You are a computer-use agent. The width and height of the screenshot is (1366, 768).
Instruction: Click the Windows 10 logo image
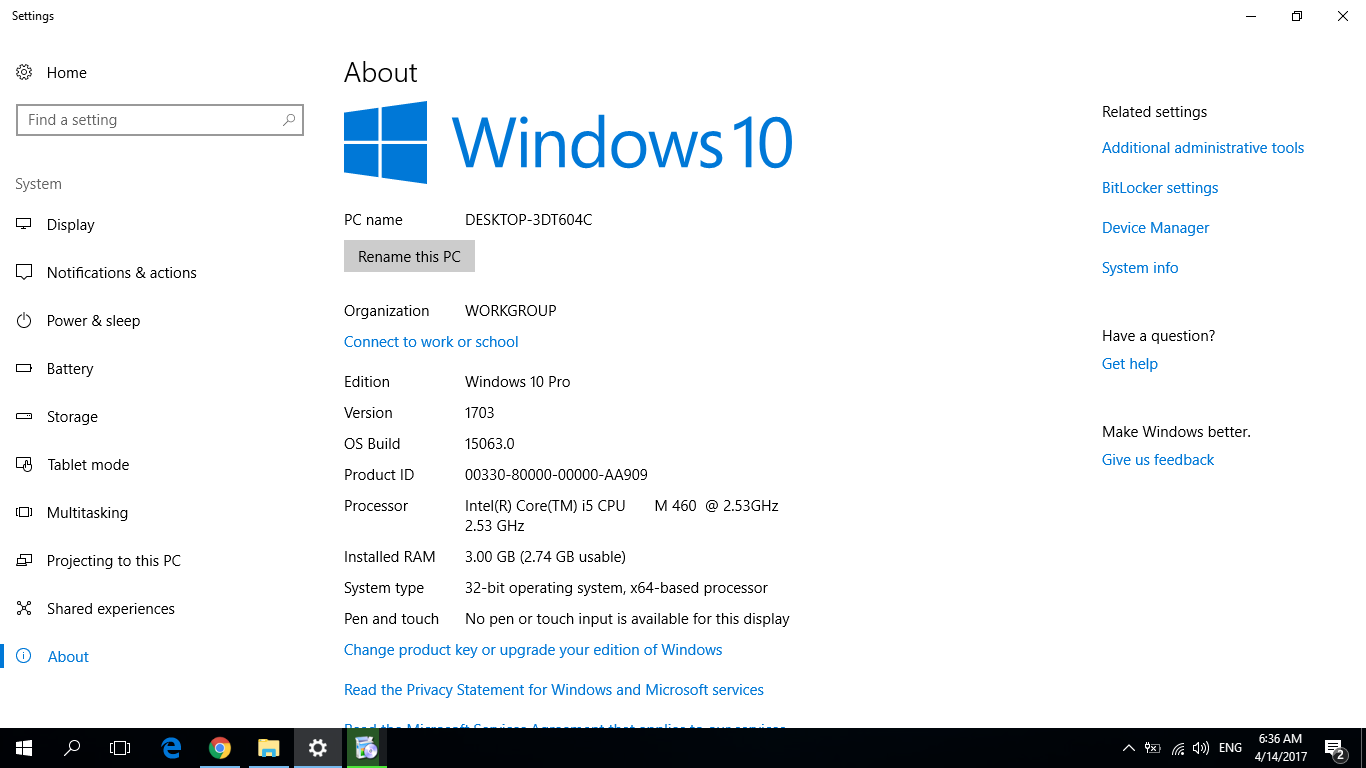pos(568,142)
